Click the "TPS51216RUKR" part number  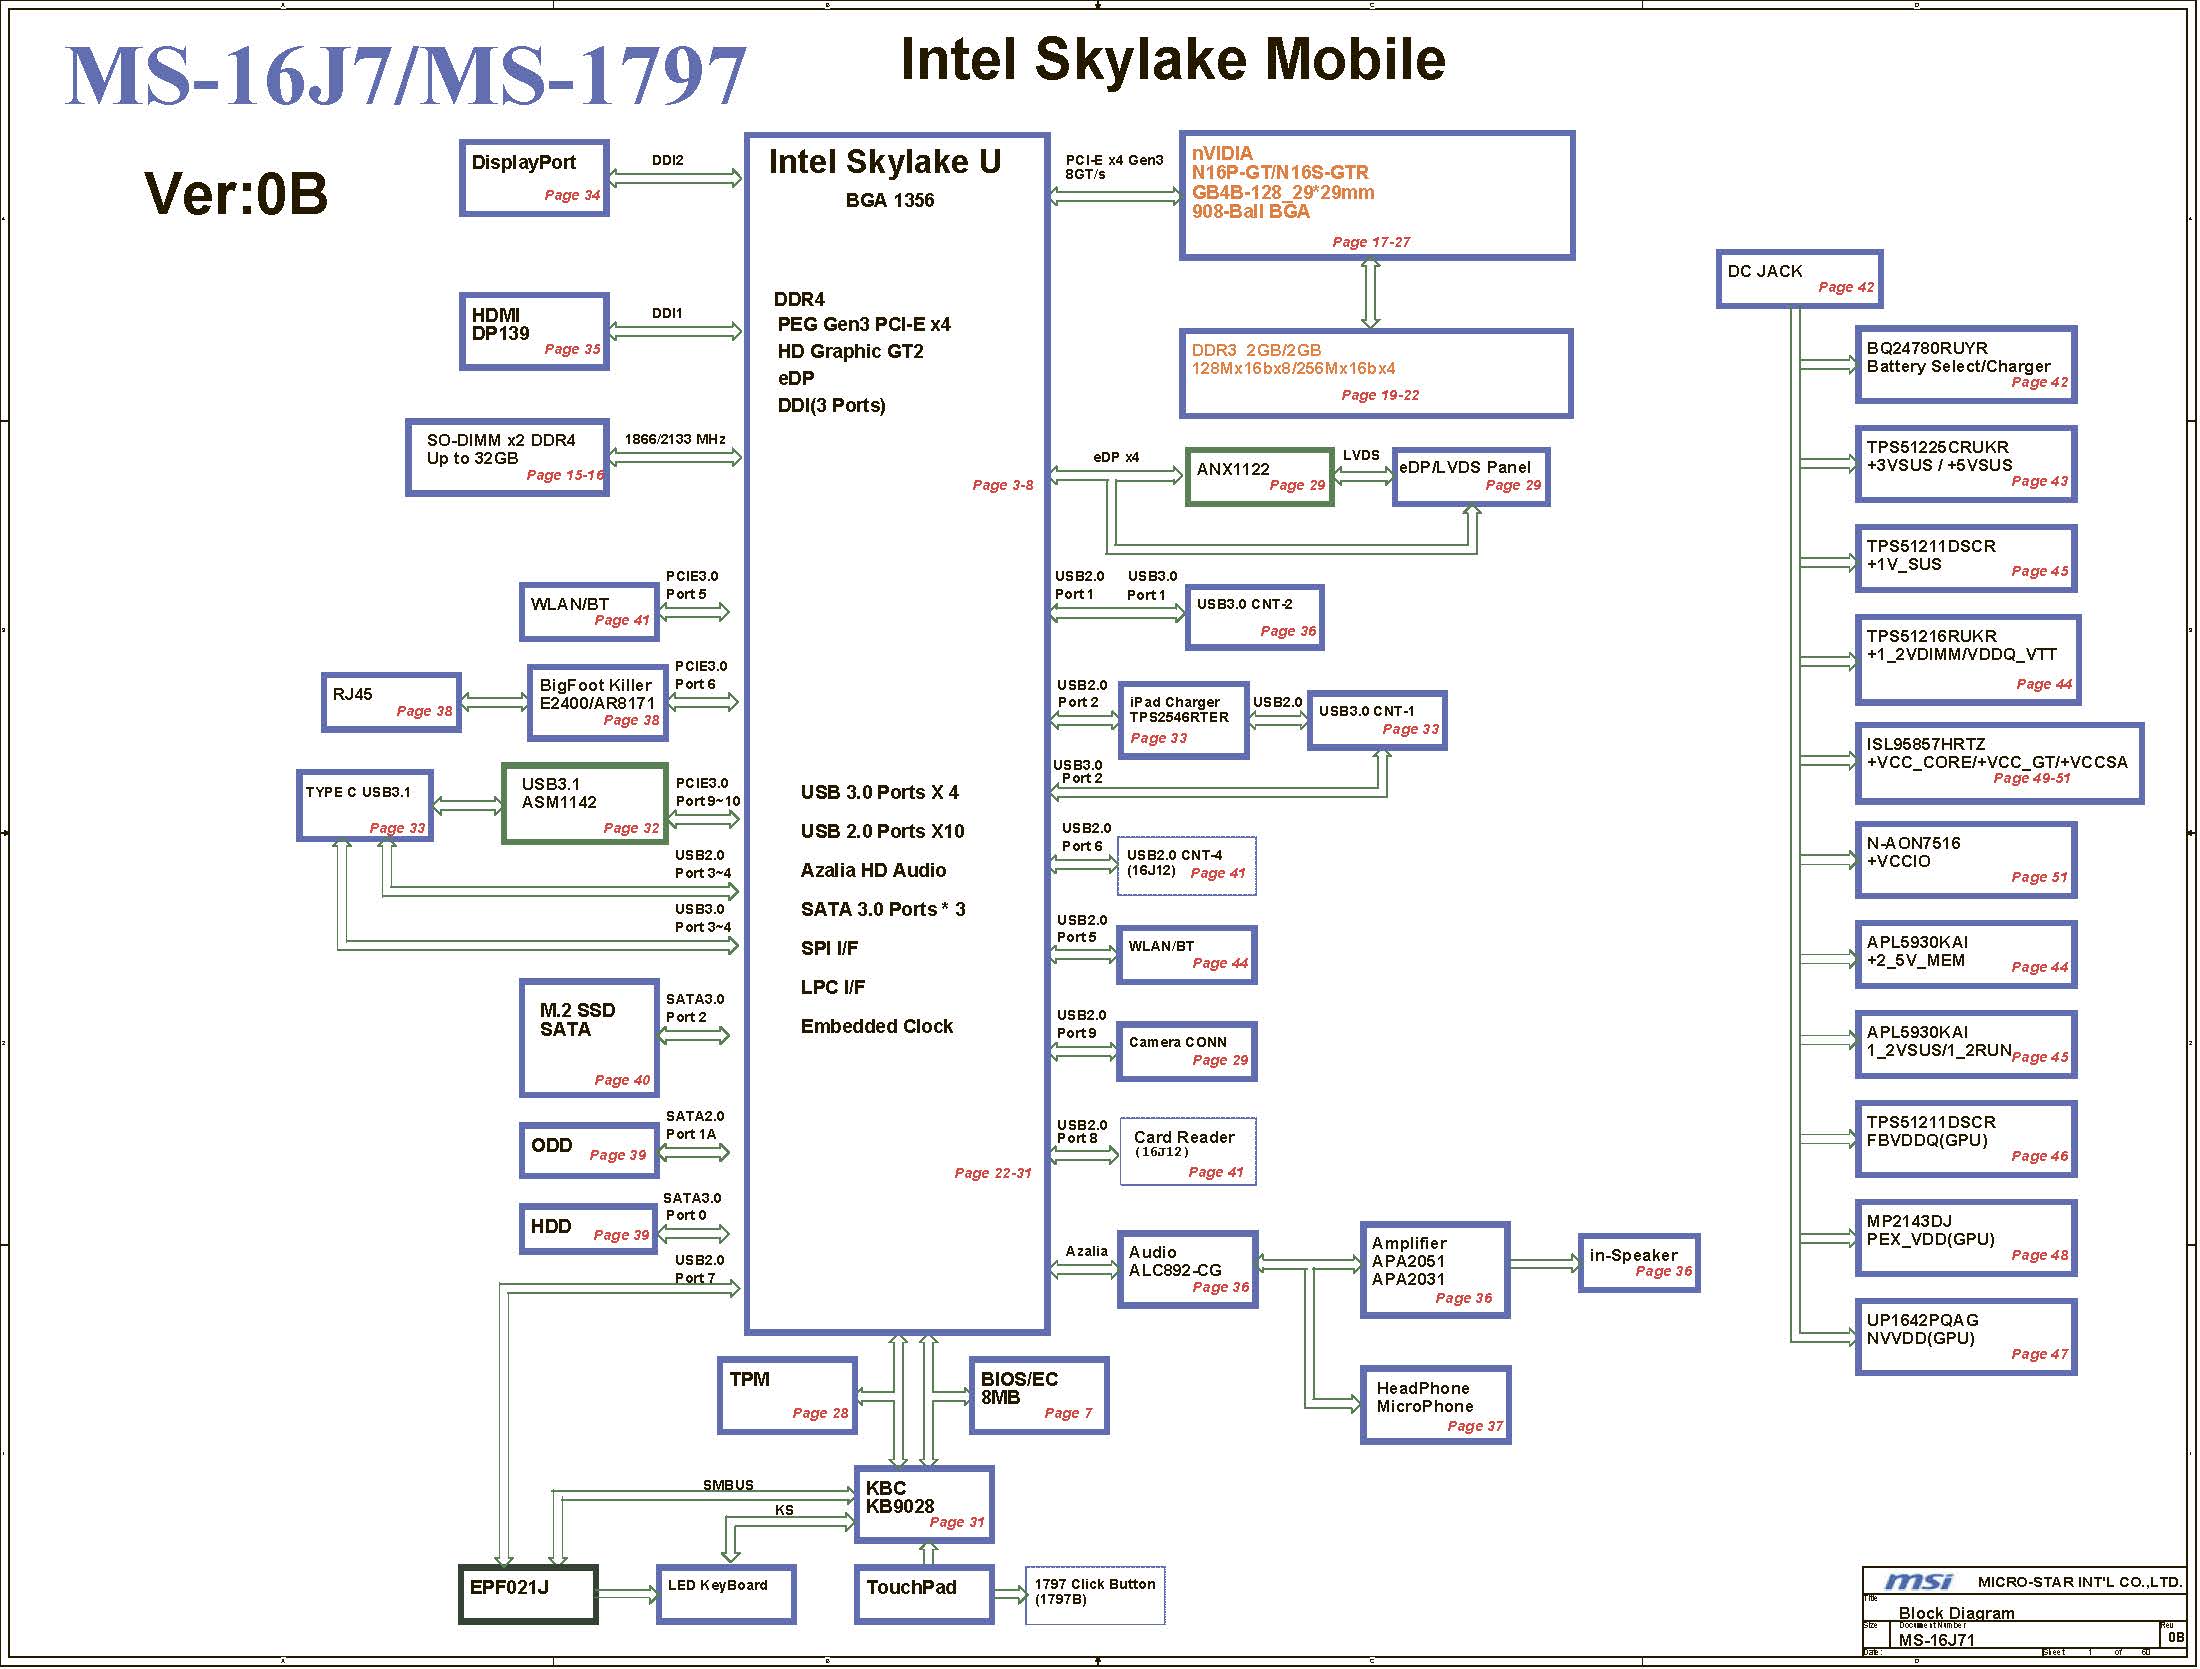[1932, 636]
